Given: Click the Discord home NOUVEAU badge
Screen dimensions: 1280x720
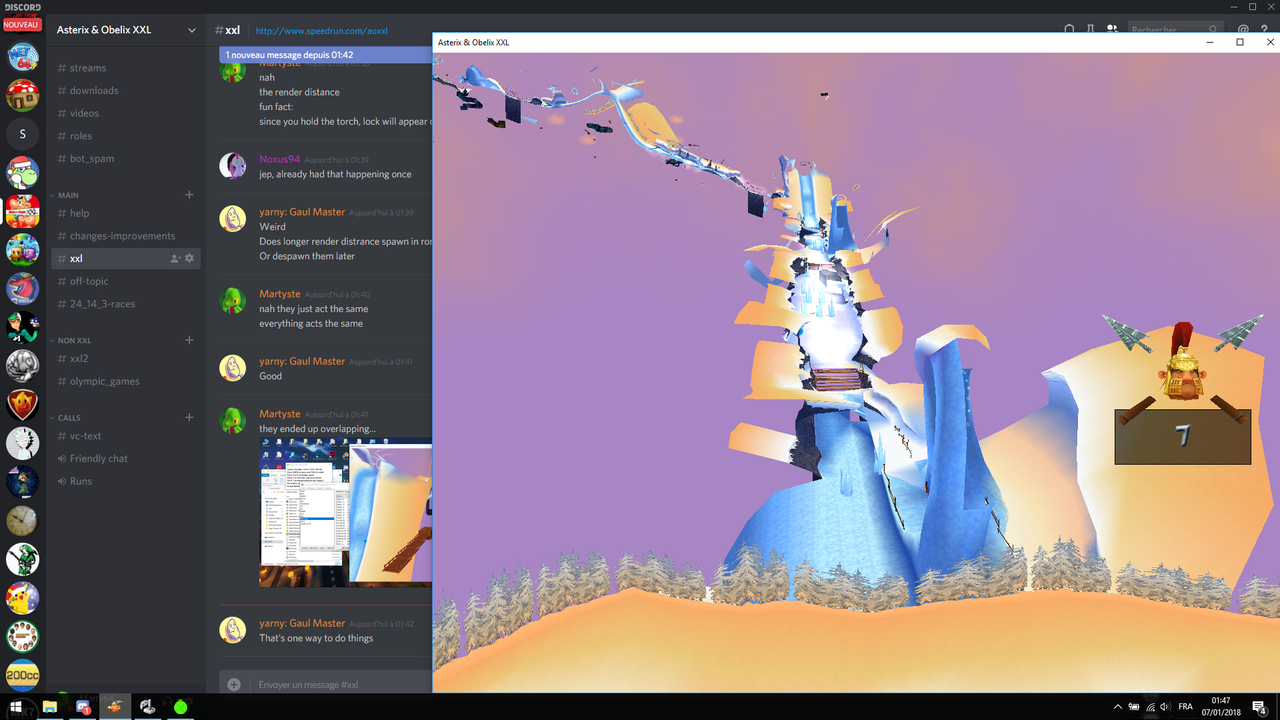Looking at the screenshot, I should coord(22,25).
